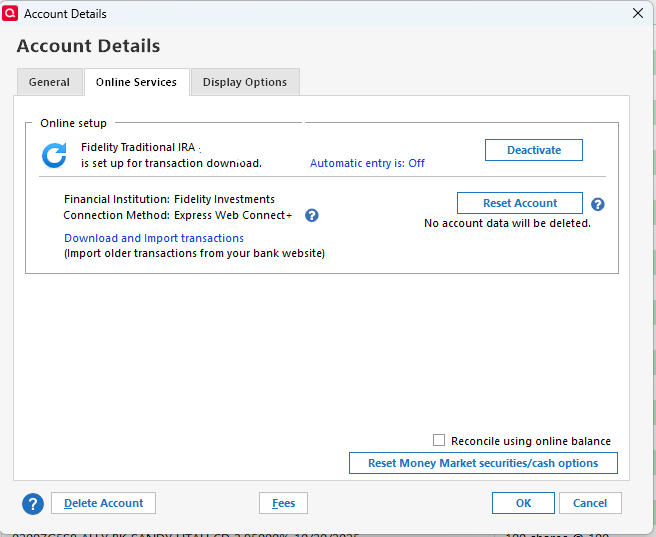Click the large help icon near Delete Account

[33, 504]
